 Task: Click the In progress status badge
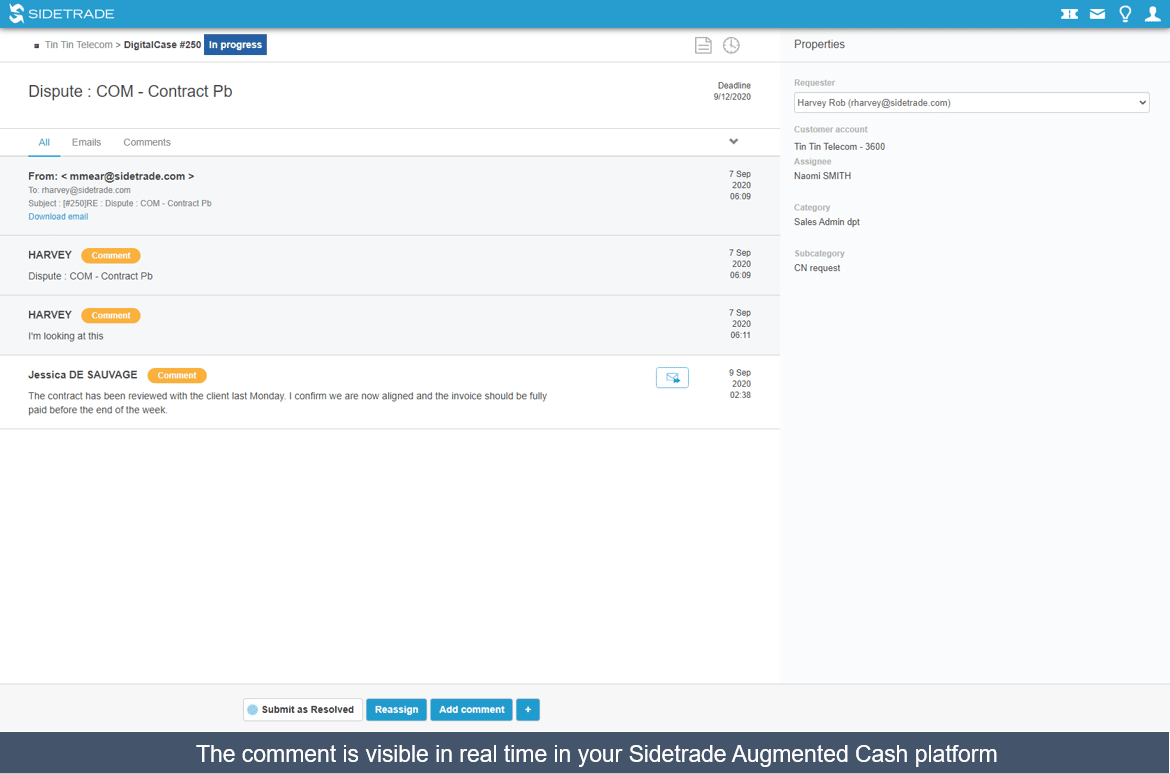(235, 45)
